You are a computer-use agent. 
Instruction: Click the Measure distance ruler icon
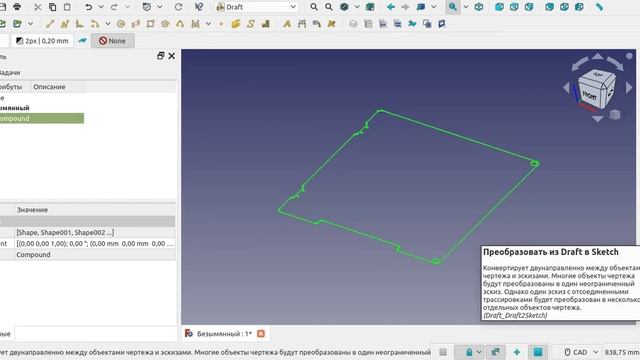(599, 7)
